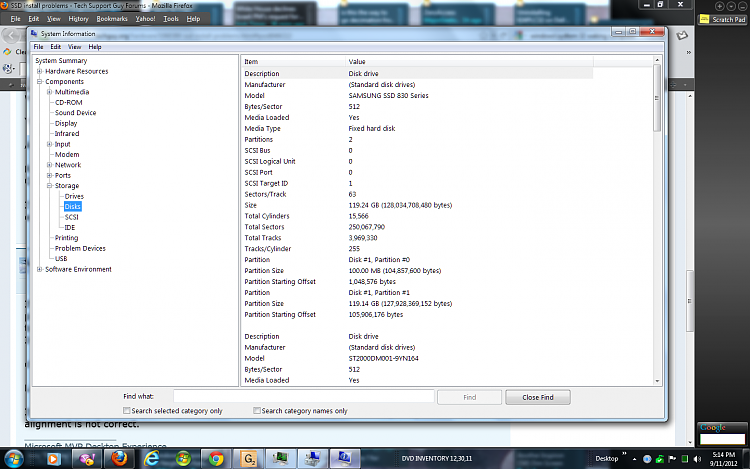Select USB in the tree
Viewport: 750px width, 469px height.
click(61, 259)
